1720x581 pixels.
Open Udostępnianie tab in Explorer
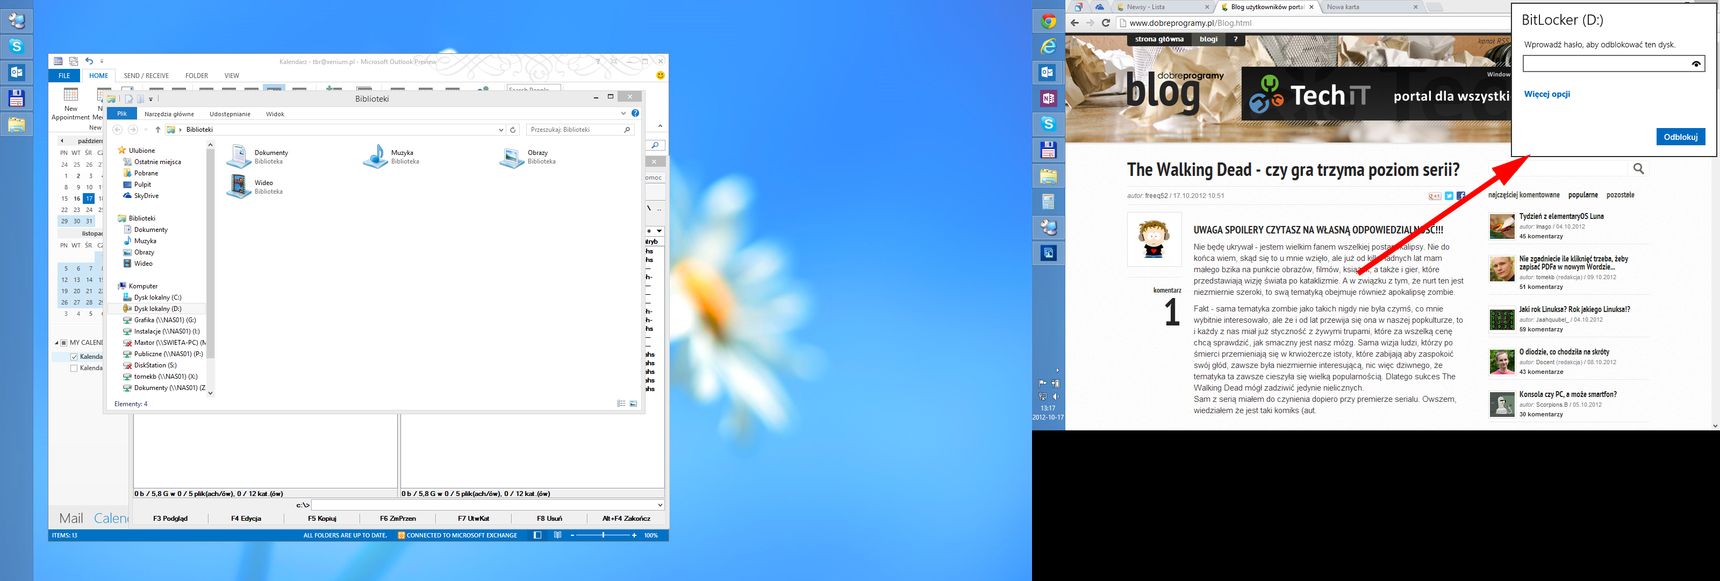click(x=230, y=114)
